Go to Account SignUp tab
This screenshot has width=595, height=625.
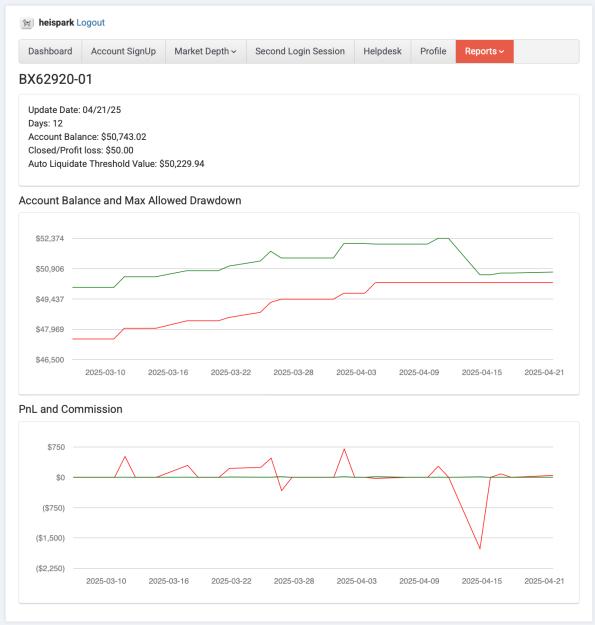(x=124, y=51)
